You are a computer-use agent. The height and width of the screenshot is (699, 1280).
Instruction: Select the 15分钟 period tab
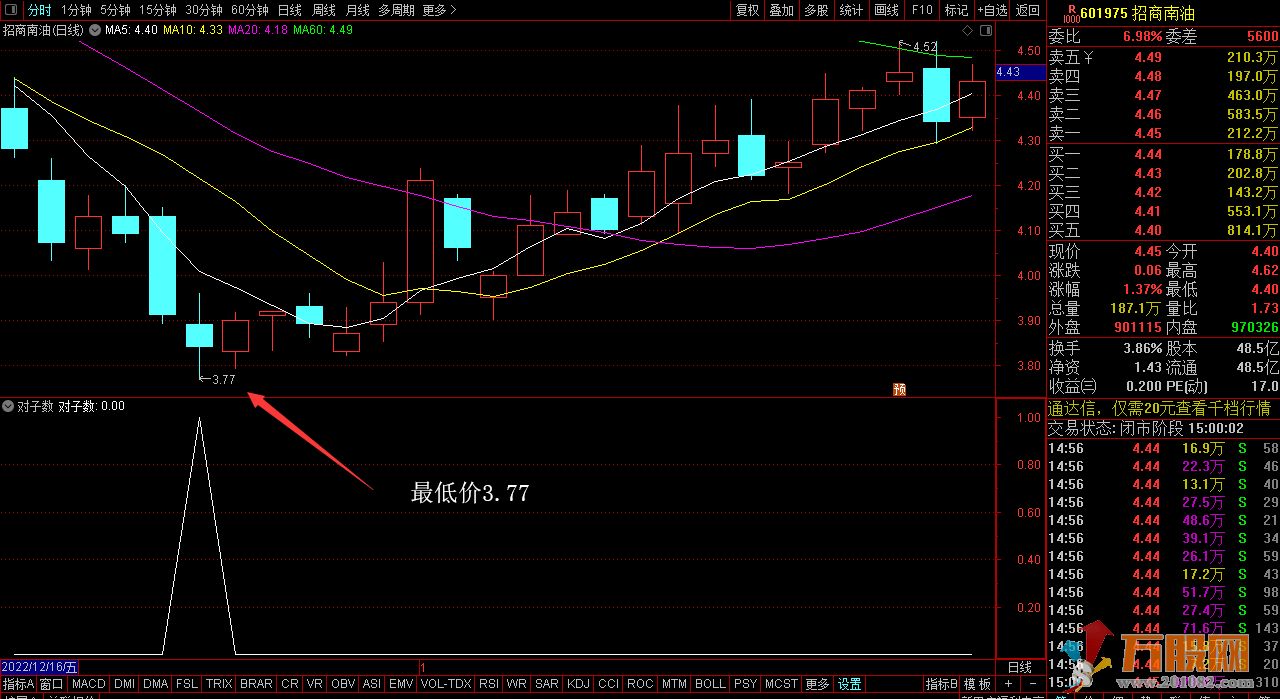pos(158,10)
